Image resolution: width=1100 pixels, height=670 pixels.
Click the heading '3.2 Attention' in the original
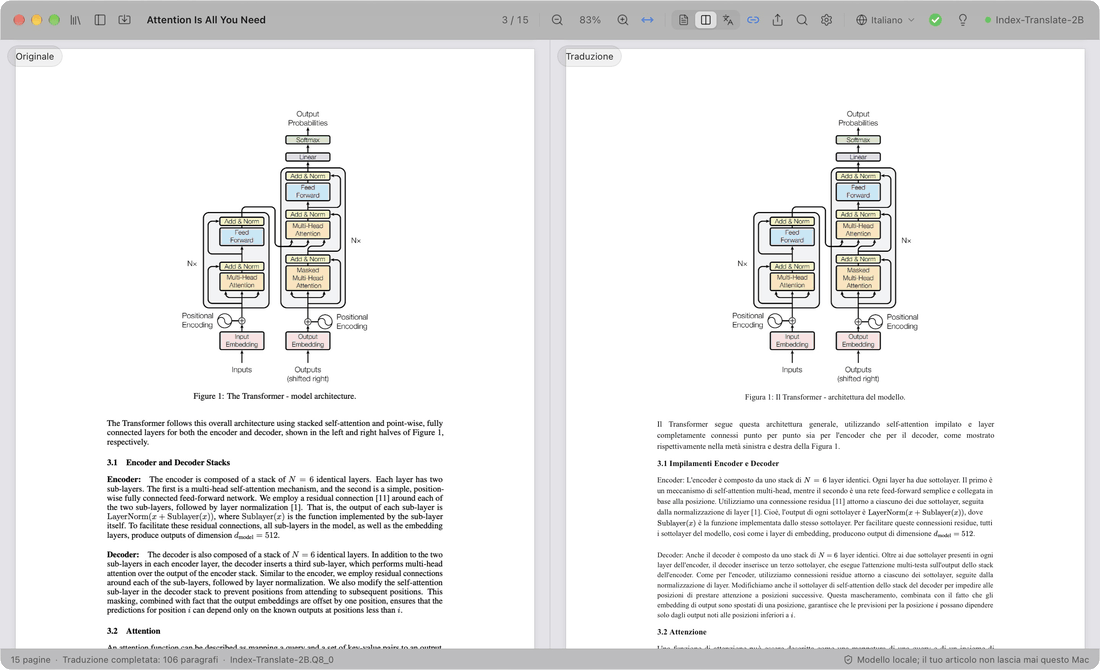tap(133, 631)
